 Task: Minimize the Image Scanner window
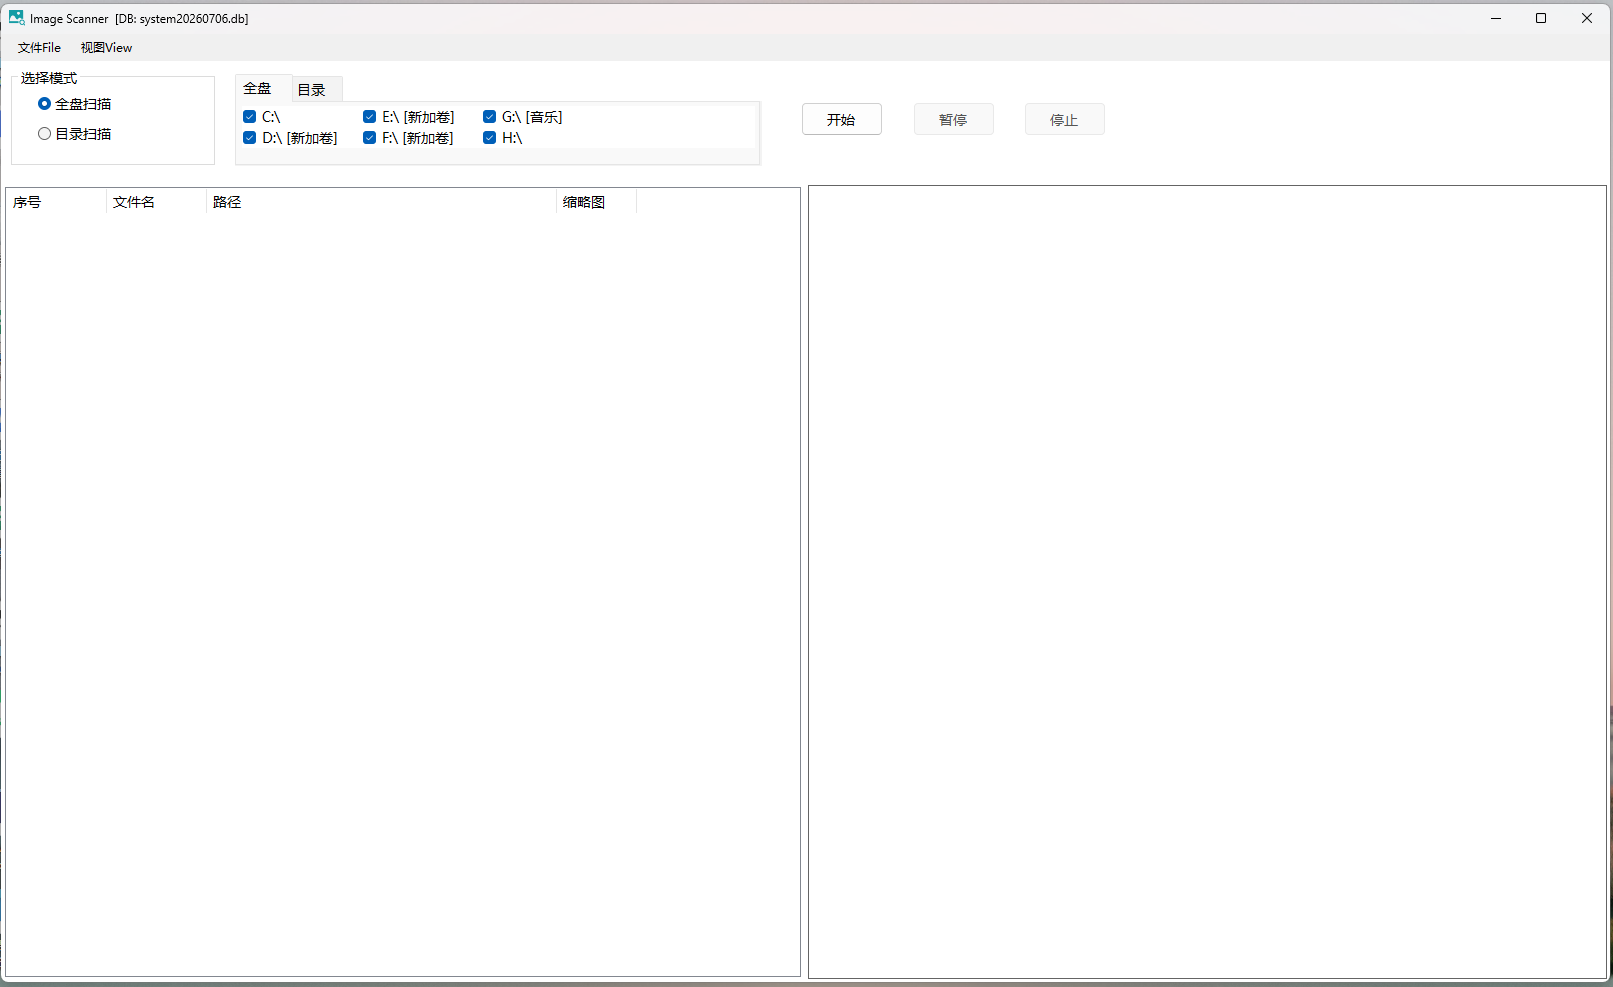[x=1496, y=18]
